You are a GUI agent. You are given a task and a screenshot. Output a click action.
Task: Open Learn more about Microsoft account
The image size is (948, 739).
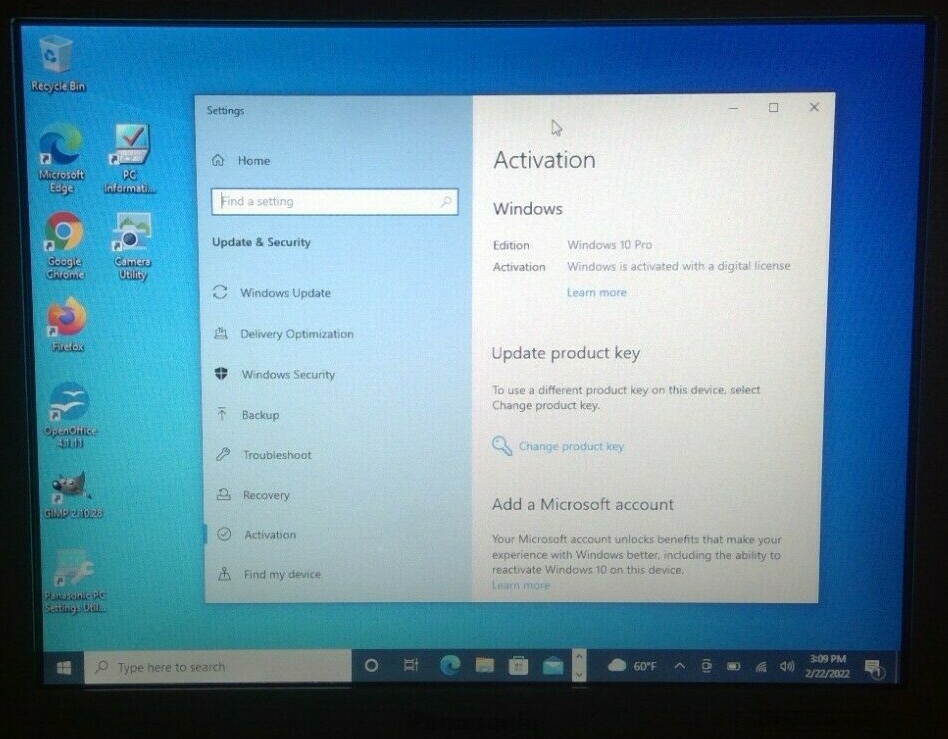pos(521,585)
